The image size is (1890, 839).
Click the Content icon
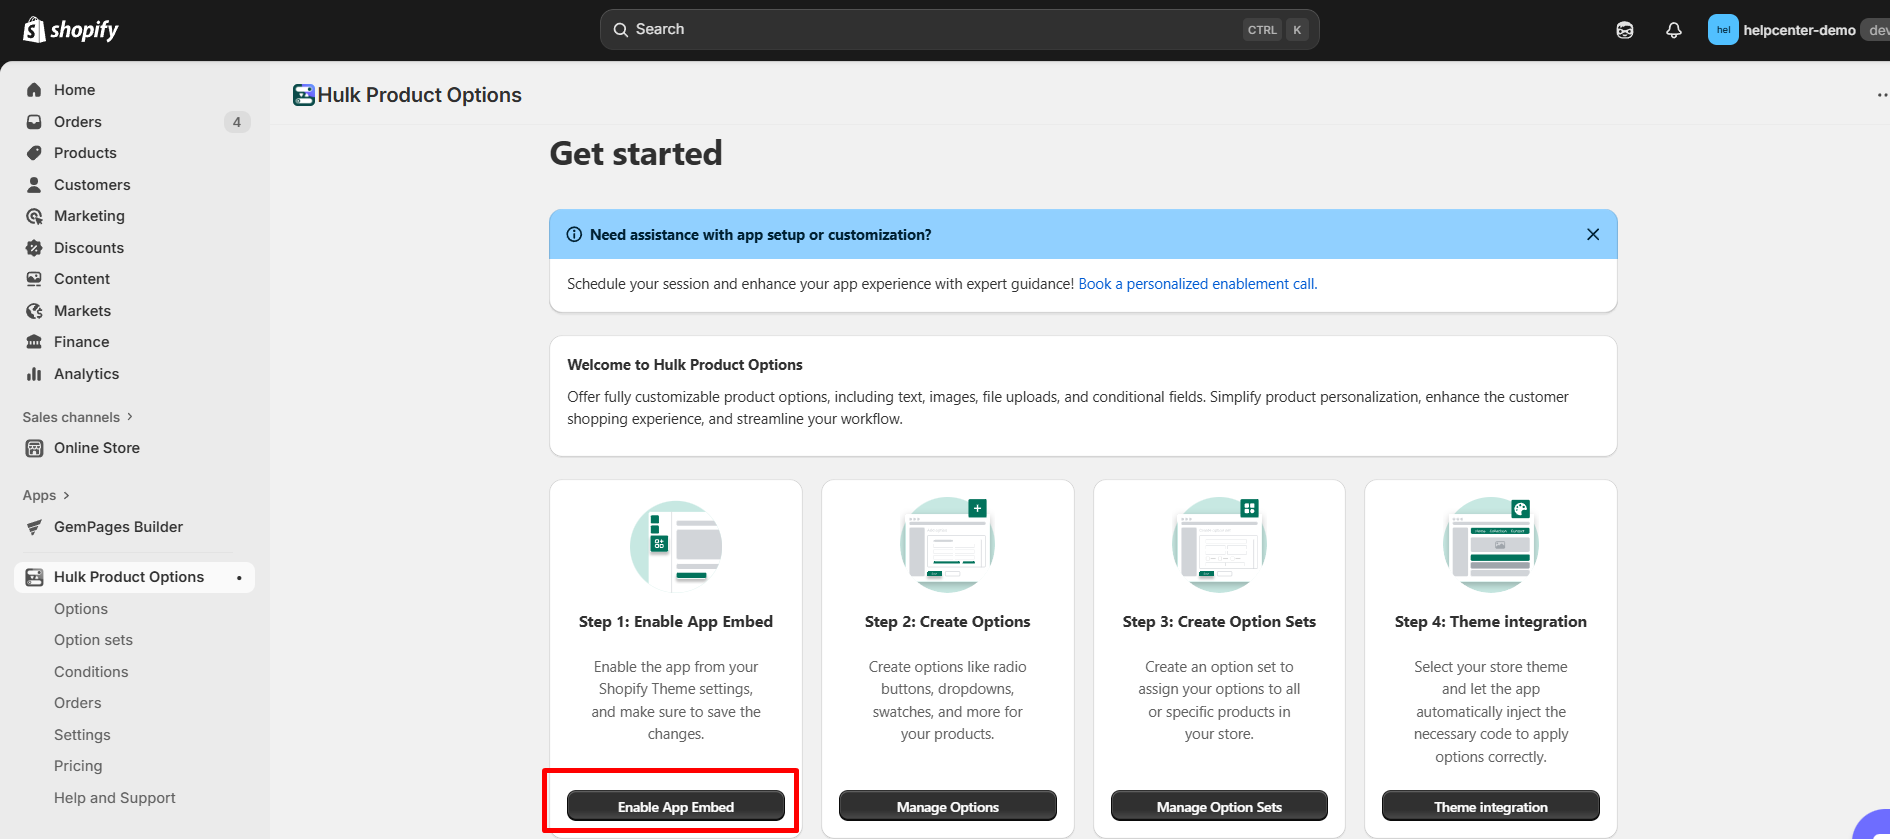[34, 279]
